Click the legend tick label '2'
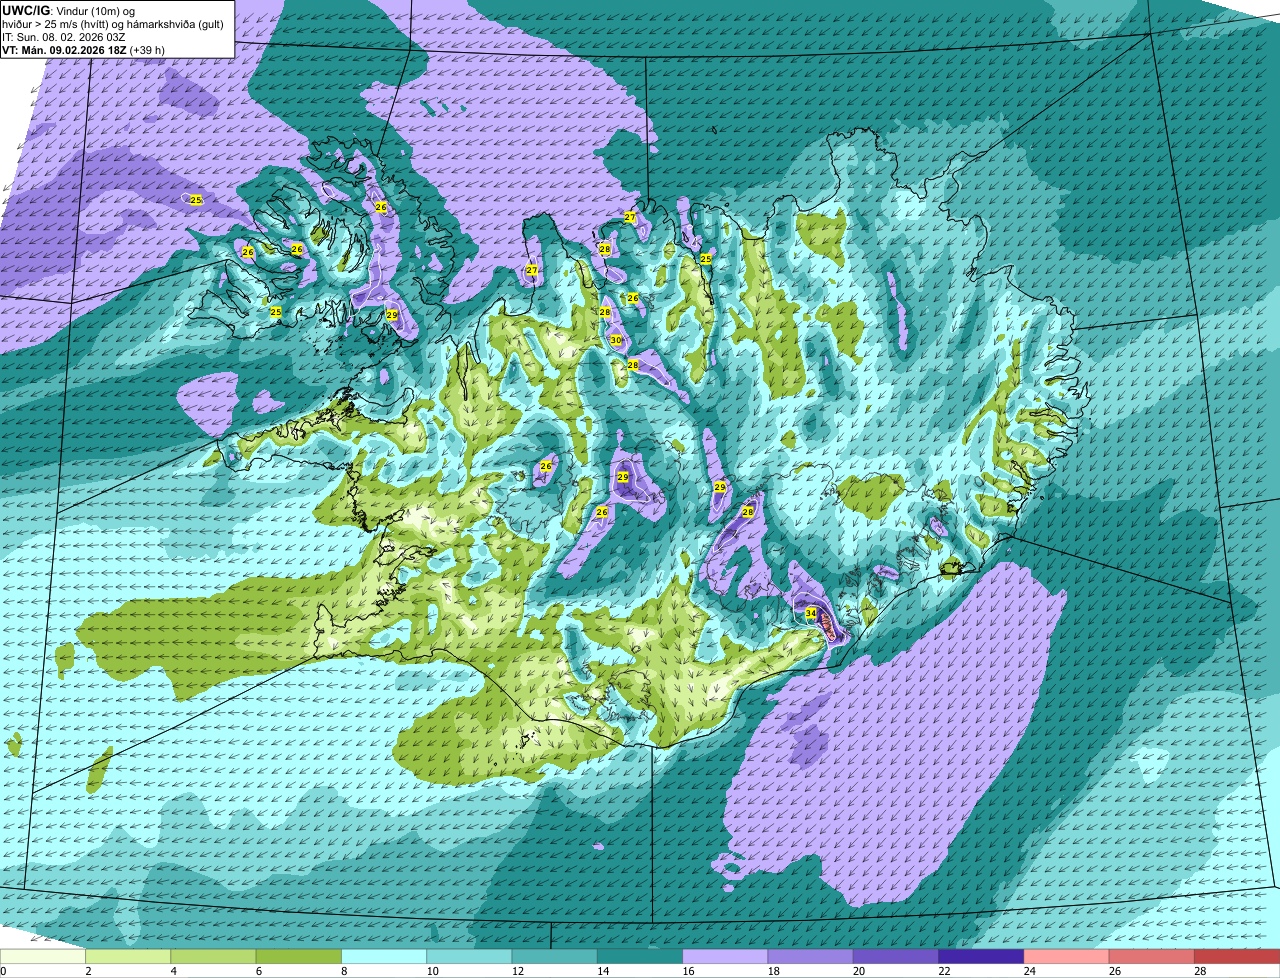Viewport: 1280px width, 978px height. pyautogui.click(x=88, y=971)
